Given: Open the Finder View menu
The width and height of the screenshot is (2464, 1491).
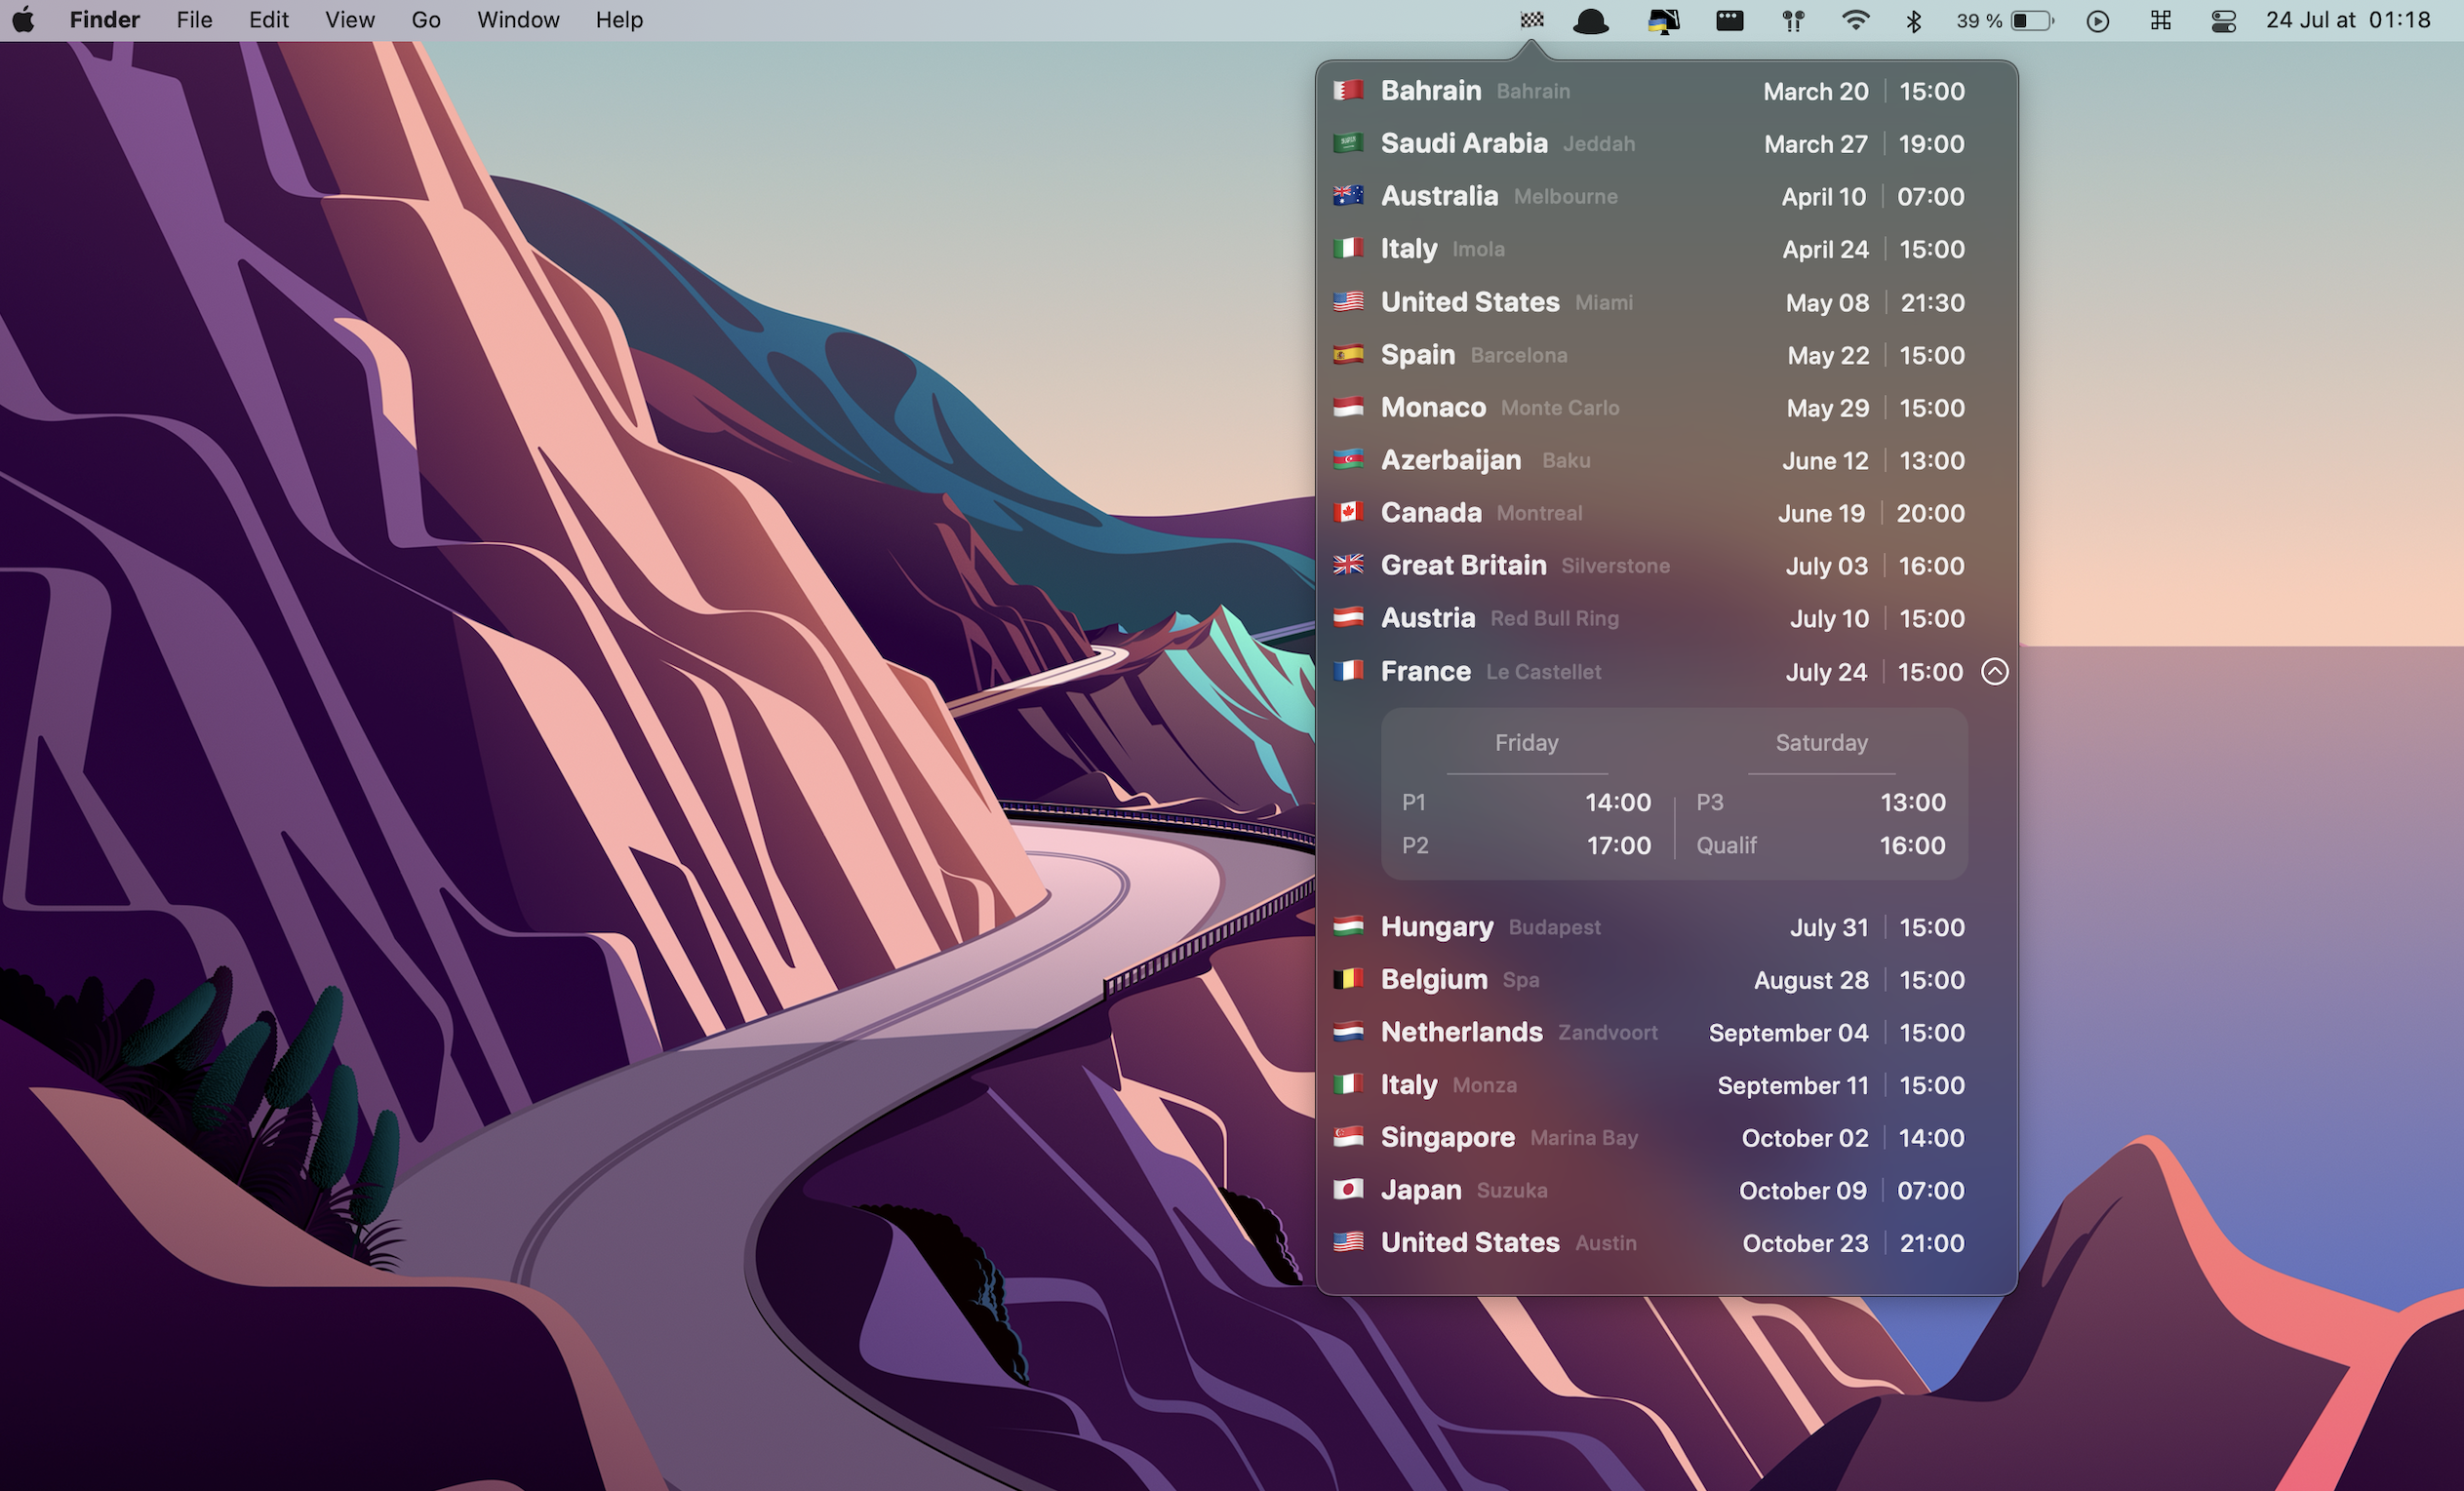Looking at the screenshot, I should (349, 20).
